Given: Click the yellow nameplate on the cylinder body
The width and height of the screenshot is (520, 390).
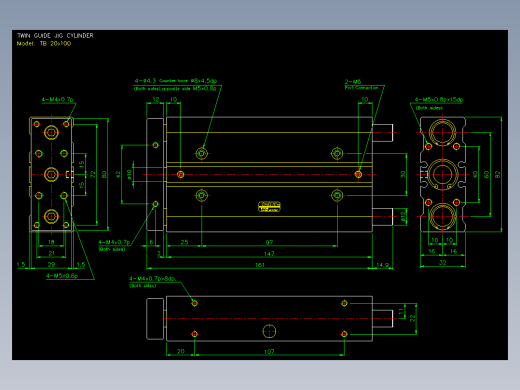Looking at the screenshot, I should point(269,207).
